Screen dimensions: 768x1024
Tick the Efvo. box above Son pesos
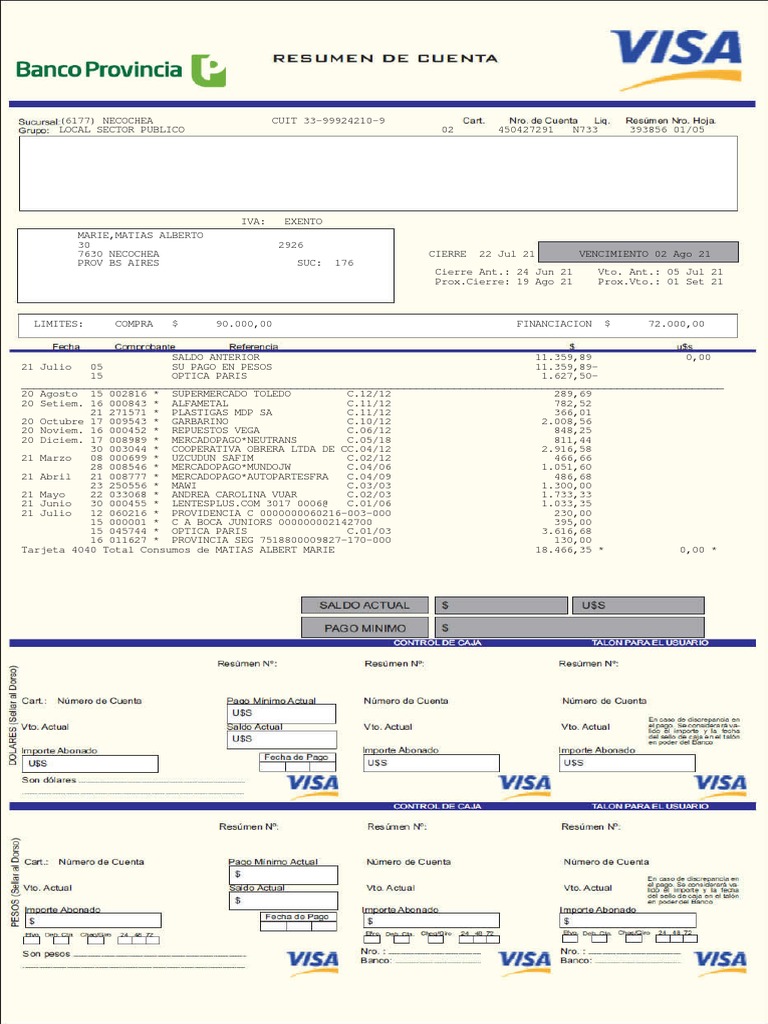[x=32, y=940]
